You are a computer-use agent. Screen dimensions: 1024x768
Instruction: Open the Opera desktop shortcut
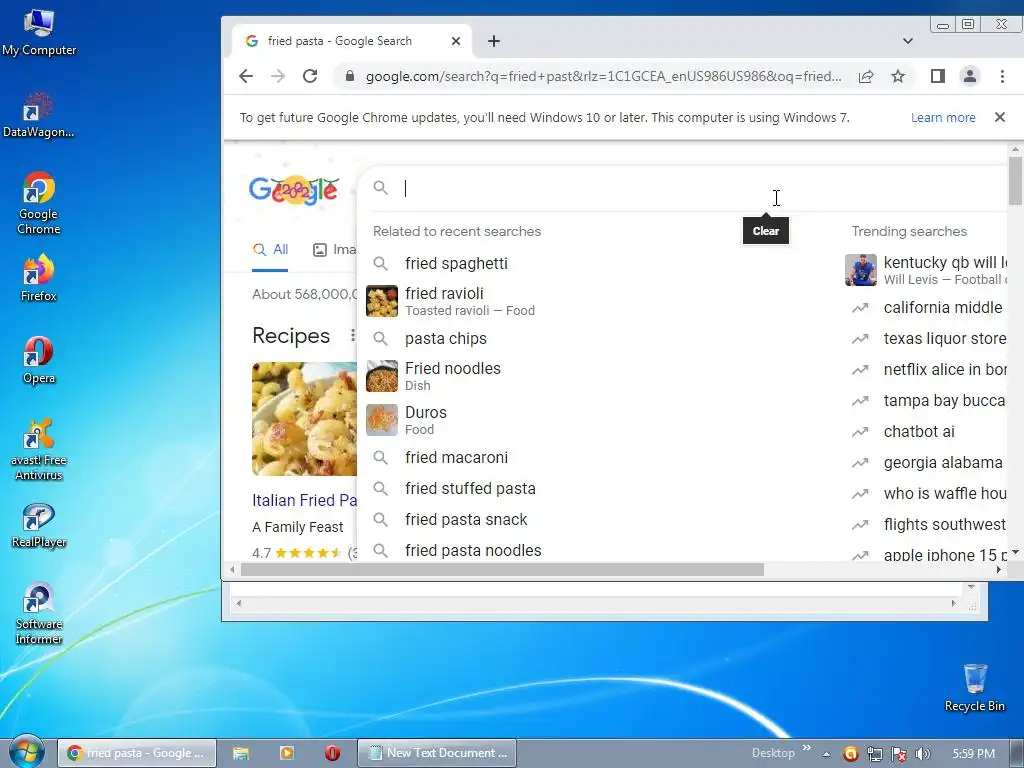click(39, 360)
